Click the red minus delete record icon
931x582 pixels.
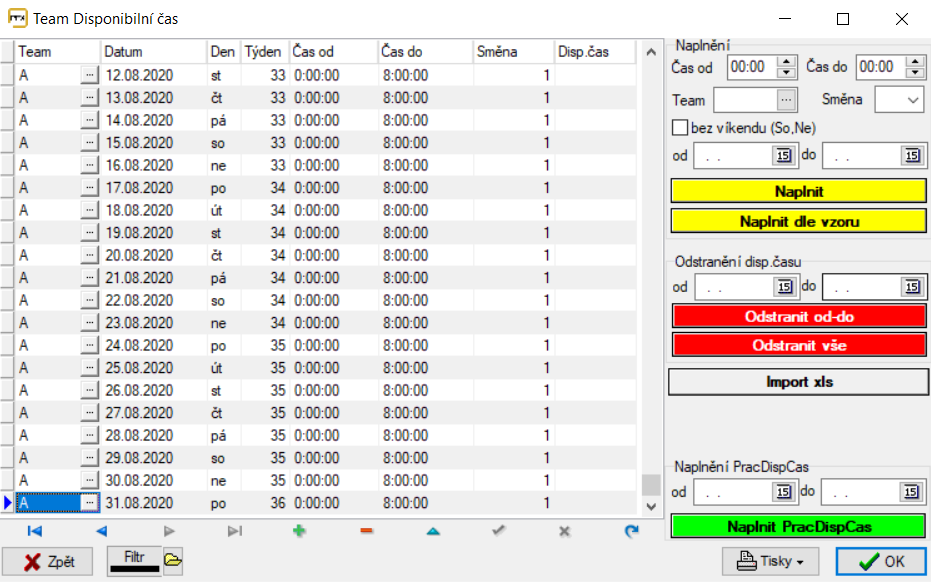point(366,531)
